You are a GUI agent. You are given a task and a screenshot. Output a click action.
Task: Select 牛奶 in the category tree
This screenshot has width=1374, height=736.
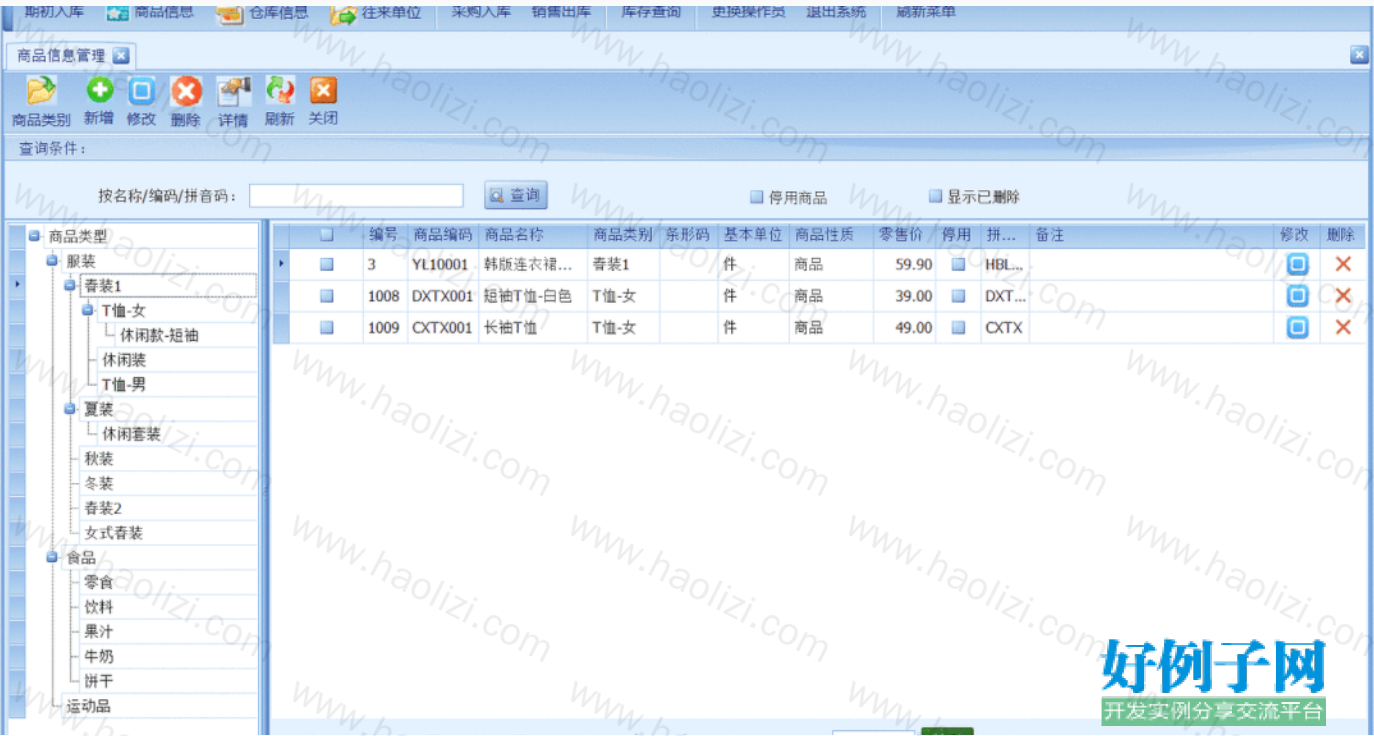point(99,657)
